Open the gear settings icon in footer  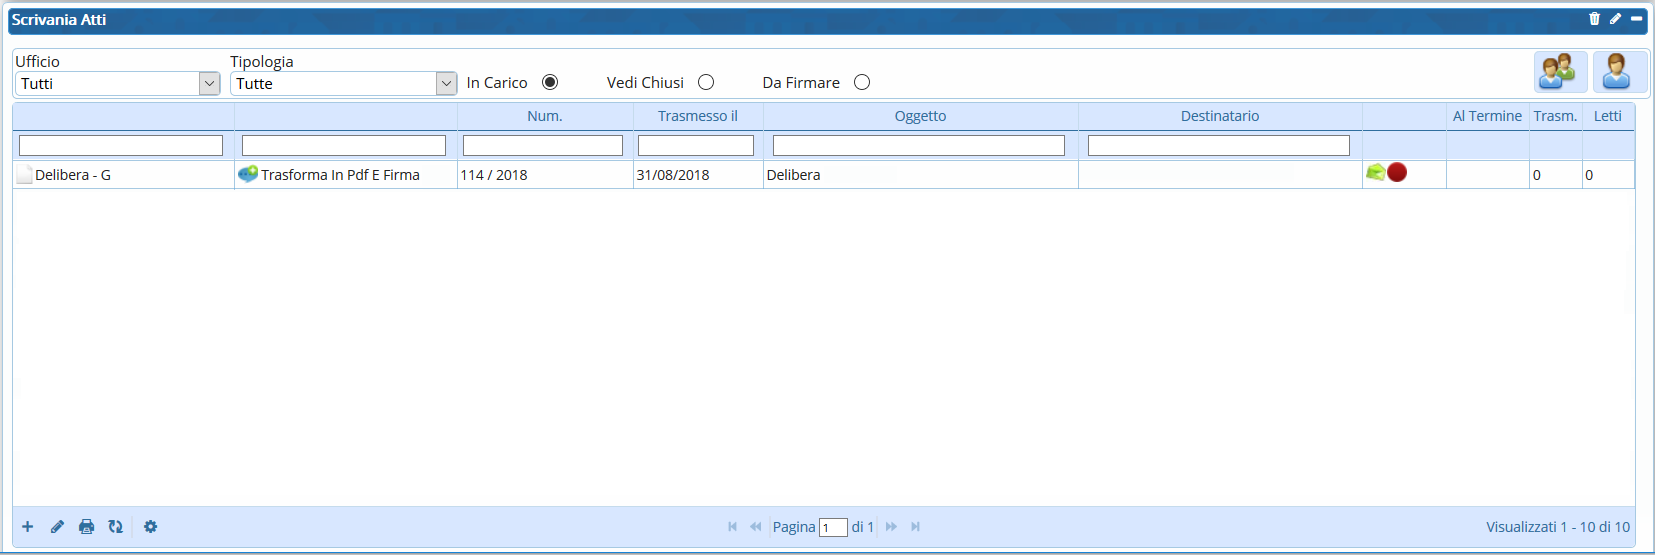[x=151, y=527]
